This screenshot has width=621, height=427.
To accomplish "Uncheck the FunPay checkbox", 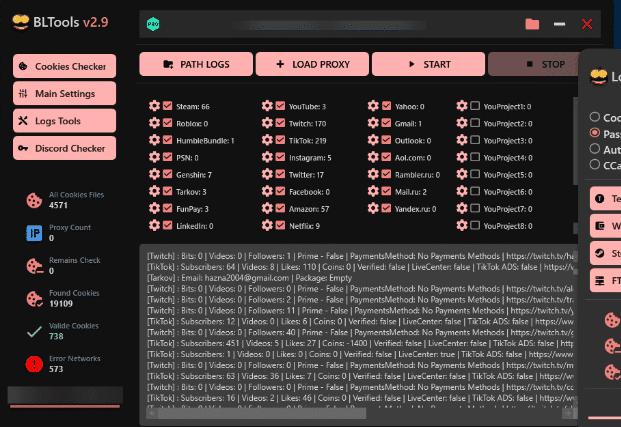I will coord(168,208).
